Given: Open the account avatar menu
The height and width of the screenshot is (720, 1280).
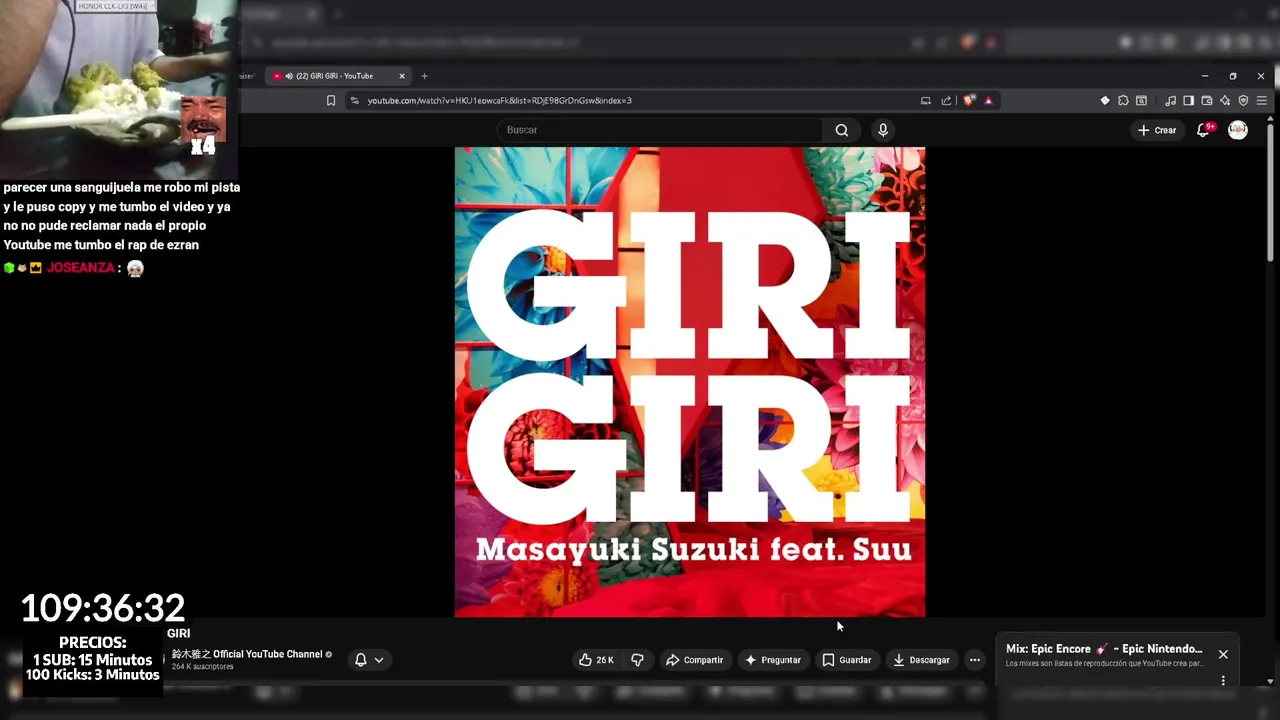Looking at the screenshot, I should (x=1238, y=130).
